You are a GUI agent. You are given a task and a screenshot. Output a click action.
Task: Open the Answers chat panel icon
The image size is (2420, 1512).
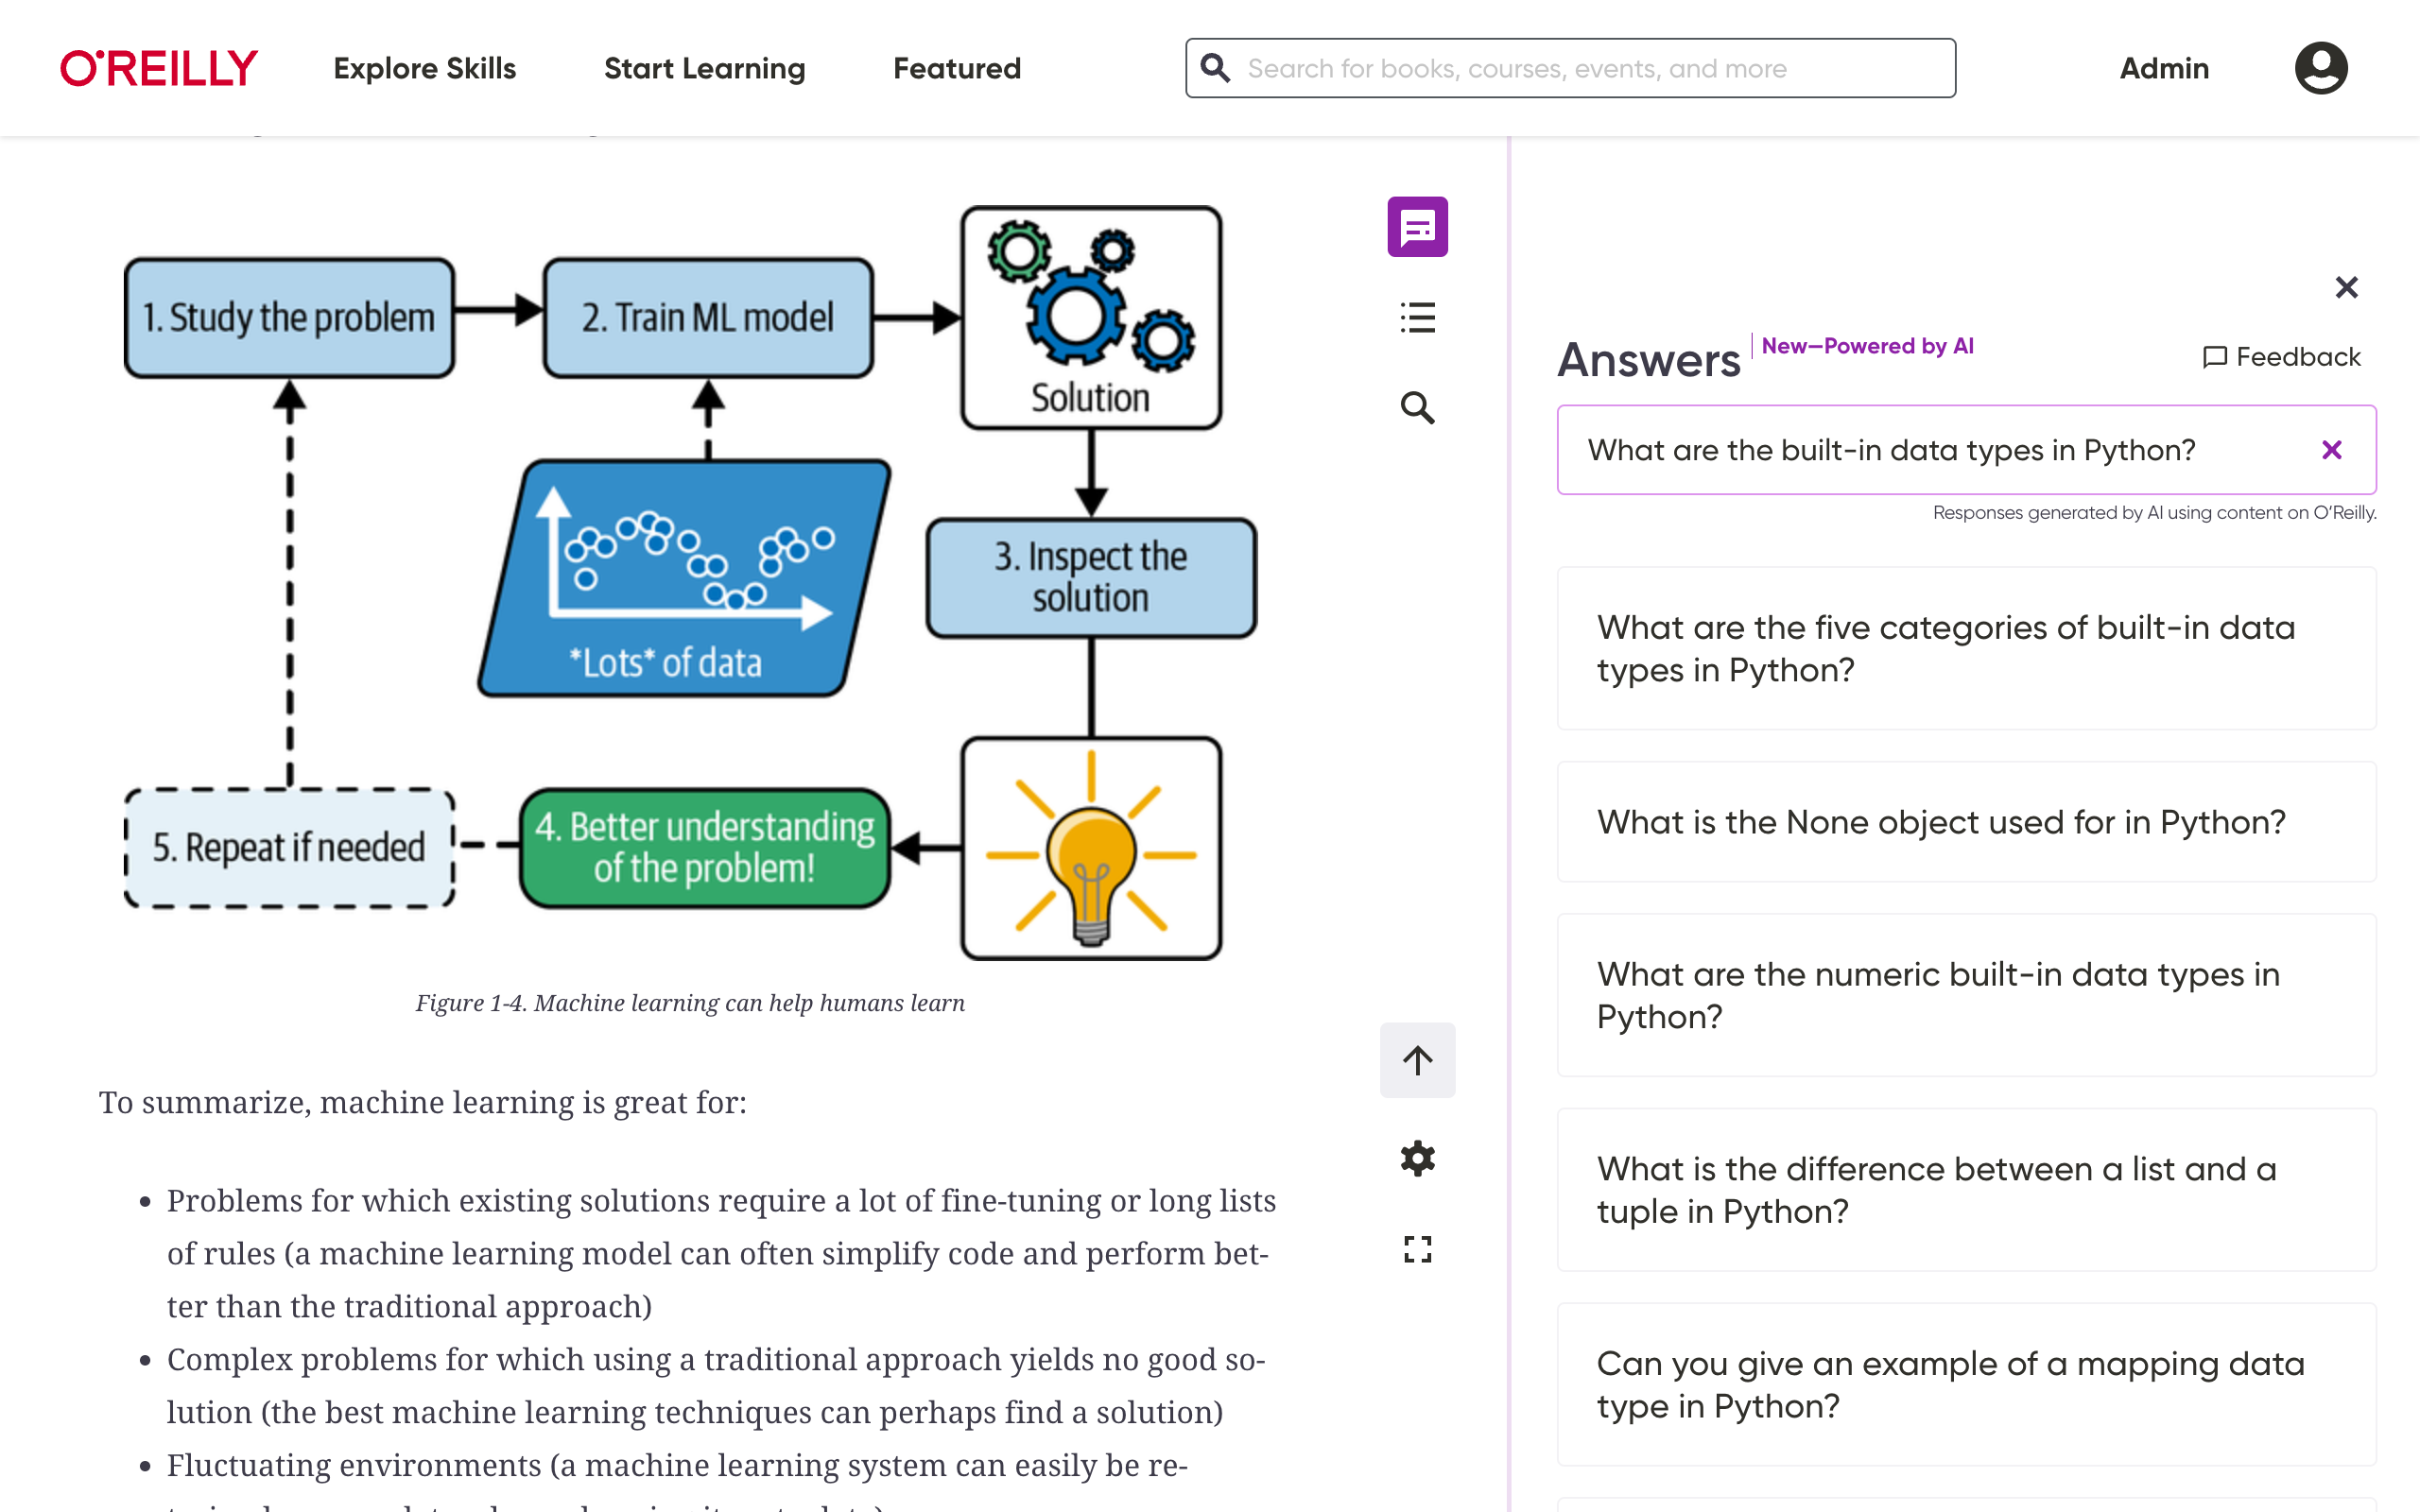point(1417,227)
